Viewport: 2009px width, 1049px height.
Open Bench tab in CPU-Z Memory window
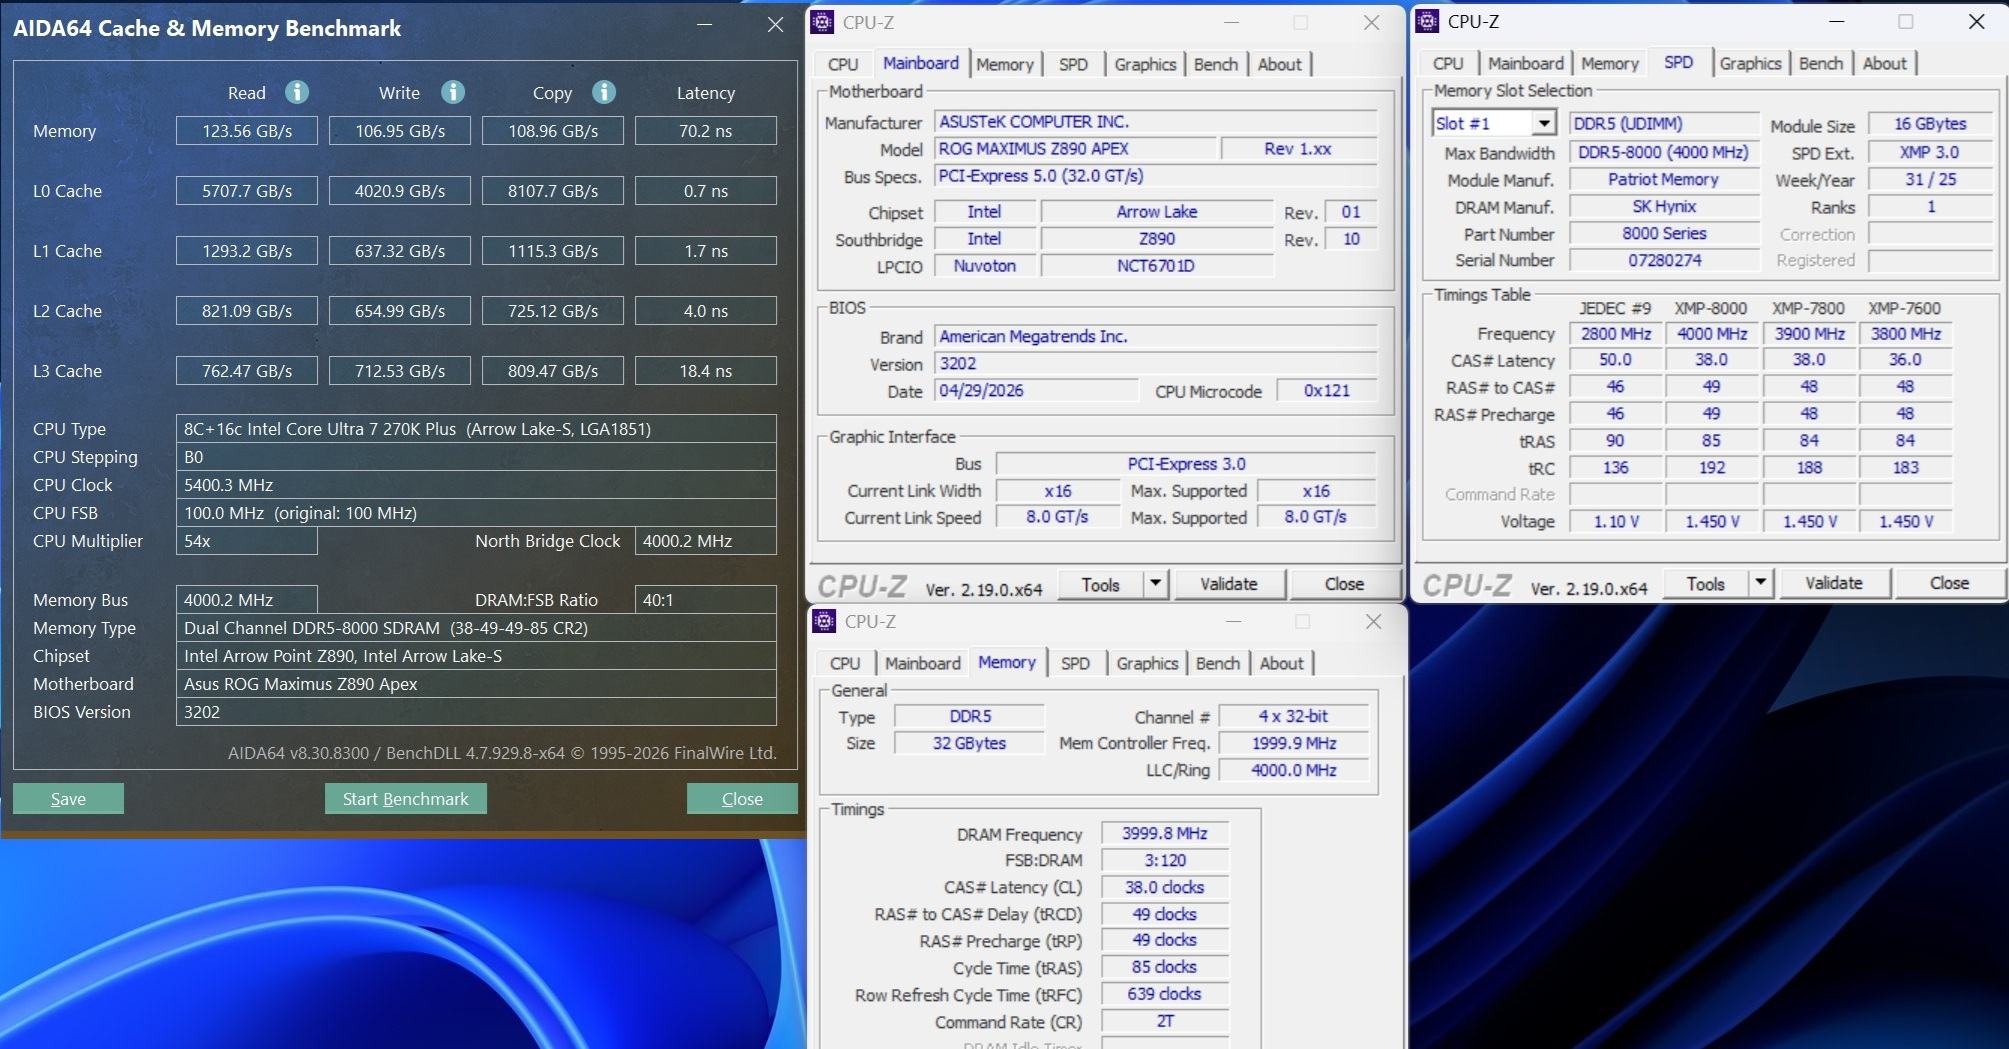point(1218,663)
